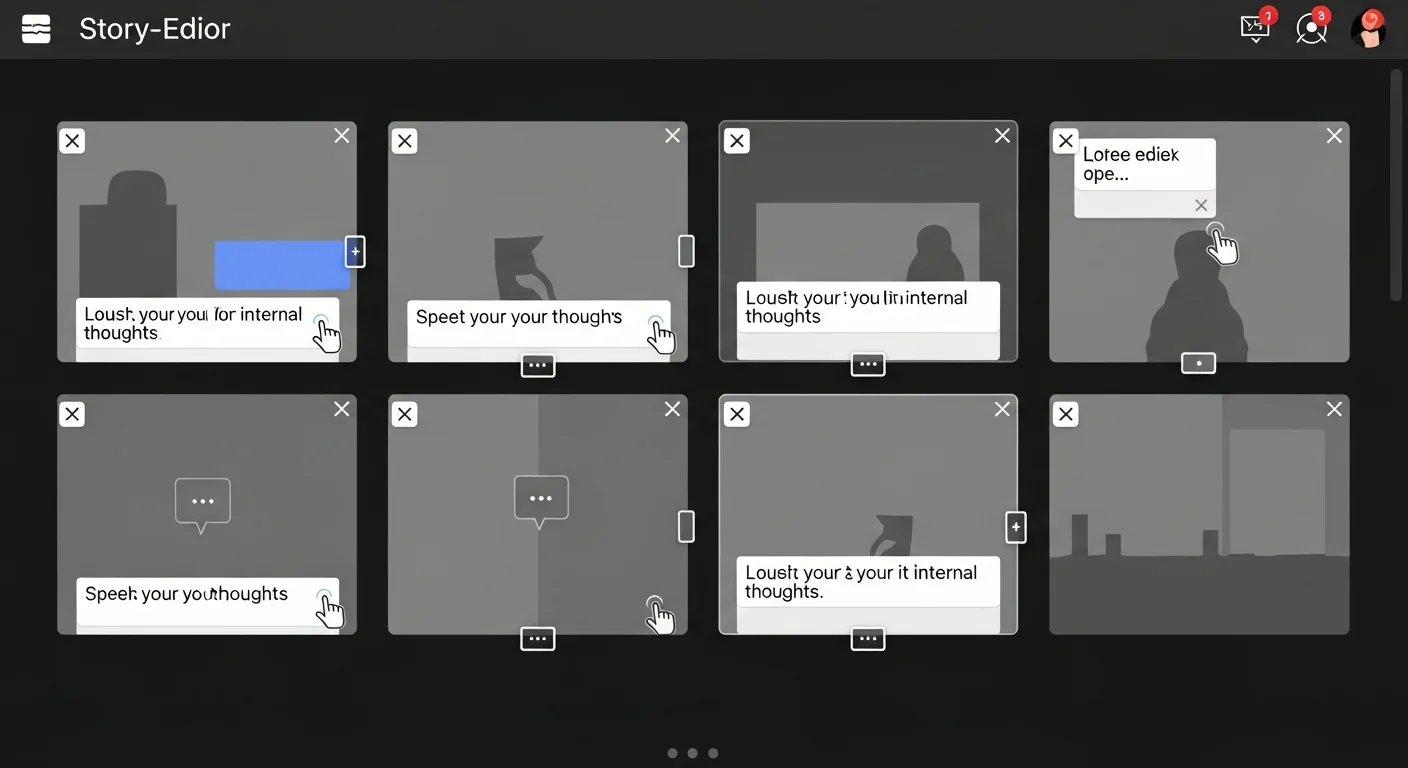The height and width of the screenshot is (768, 1408).
Task: Click edge handle on 'Speet your your thoughts' panel
Action: (x=686, y=250)
